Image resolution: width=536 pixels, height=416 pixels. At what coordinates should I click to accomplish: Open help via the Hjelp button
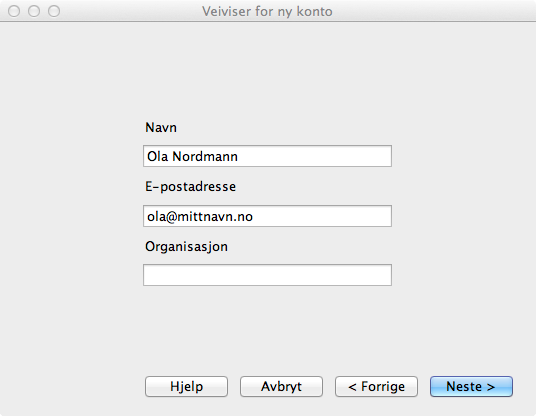coord(186,387)
